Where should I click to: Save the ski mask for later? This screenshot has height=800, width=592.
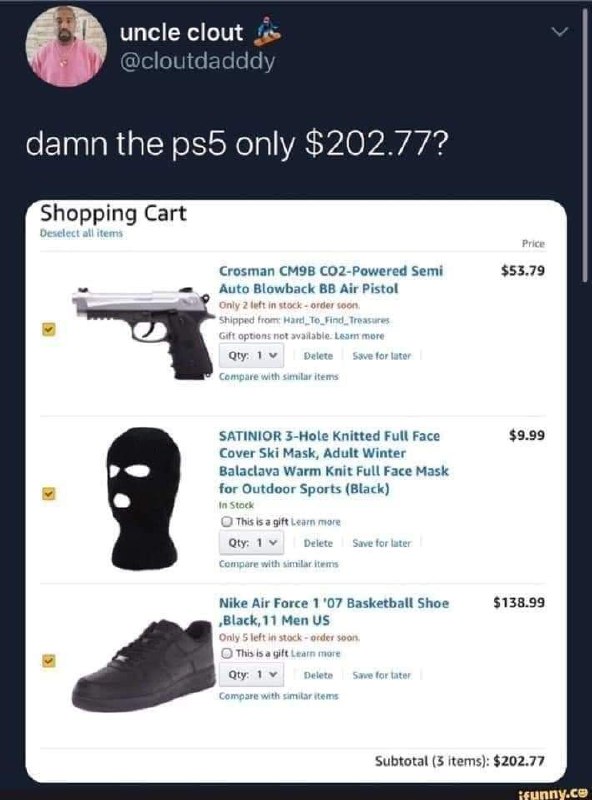(x=381, y=543)
